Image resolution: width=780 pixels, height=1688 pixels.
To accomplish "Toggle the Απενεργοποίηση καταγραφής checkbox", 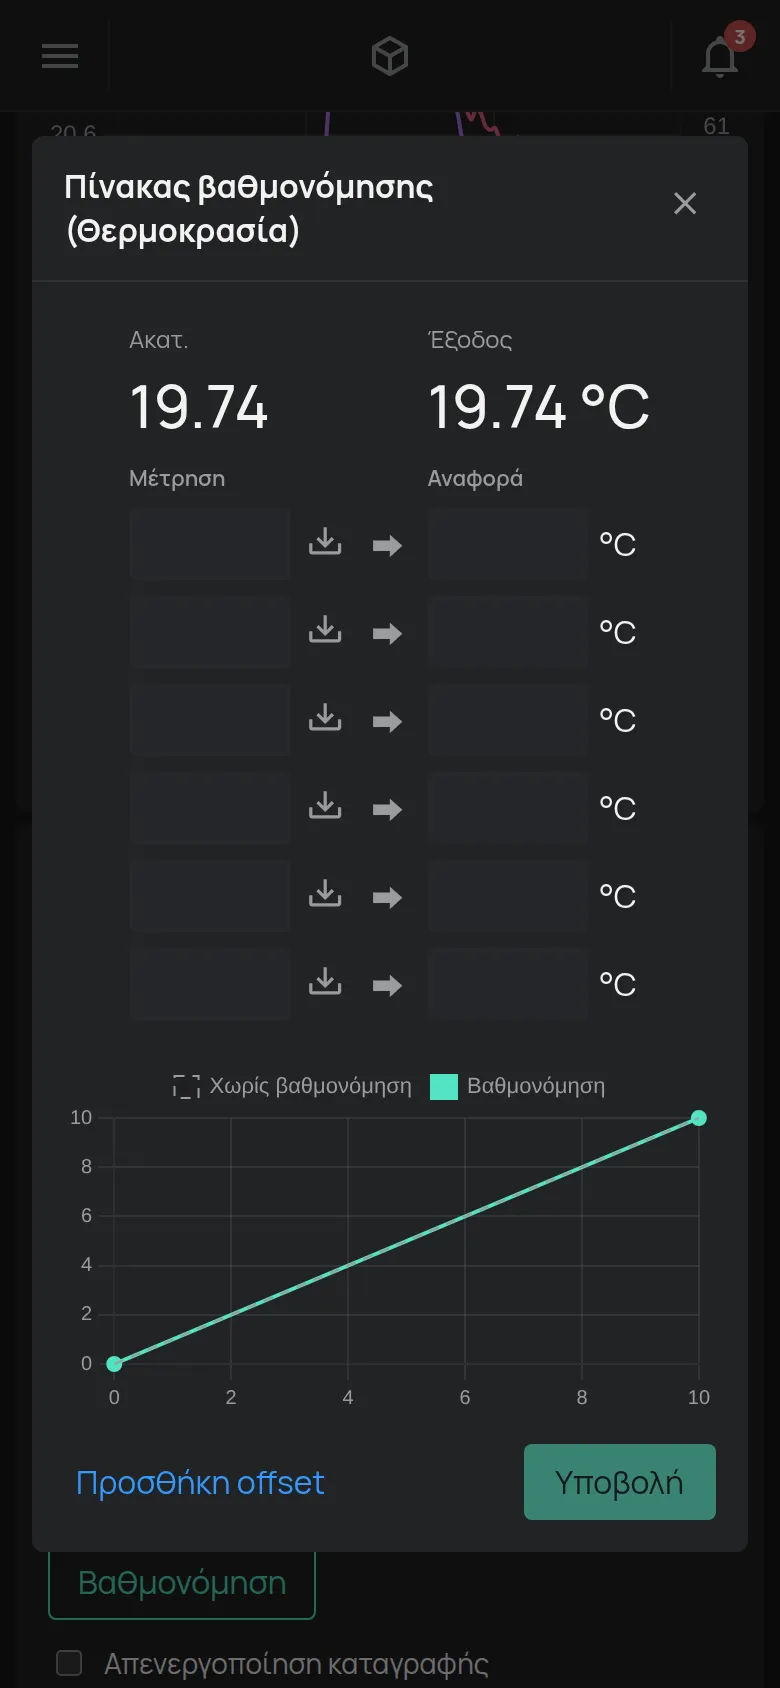I will (69, 1663).
